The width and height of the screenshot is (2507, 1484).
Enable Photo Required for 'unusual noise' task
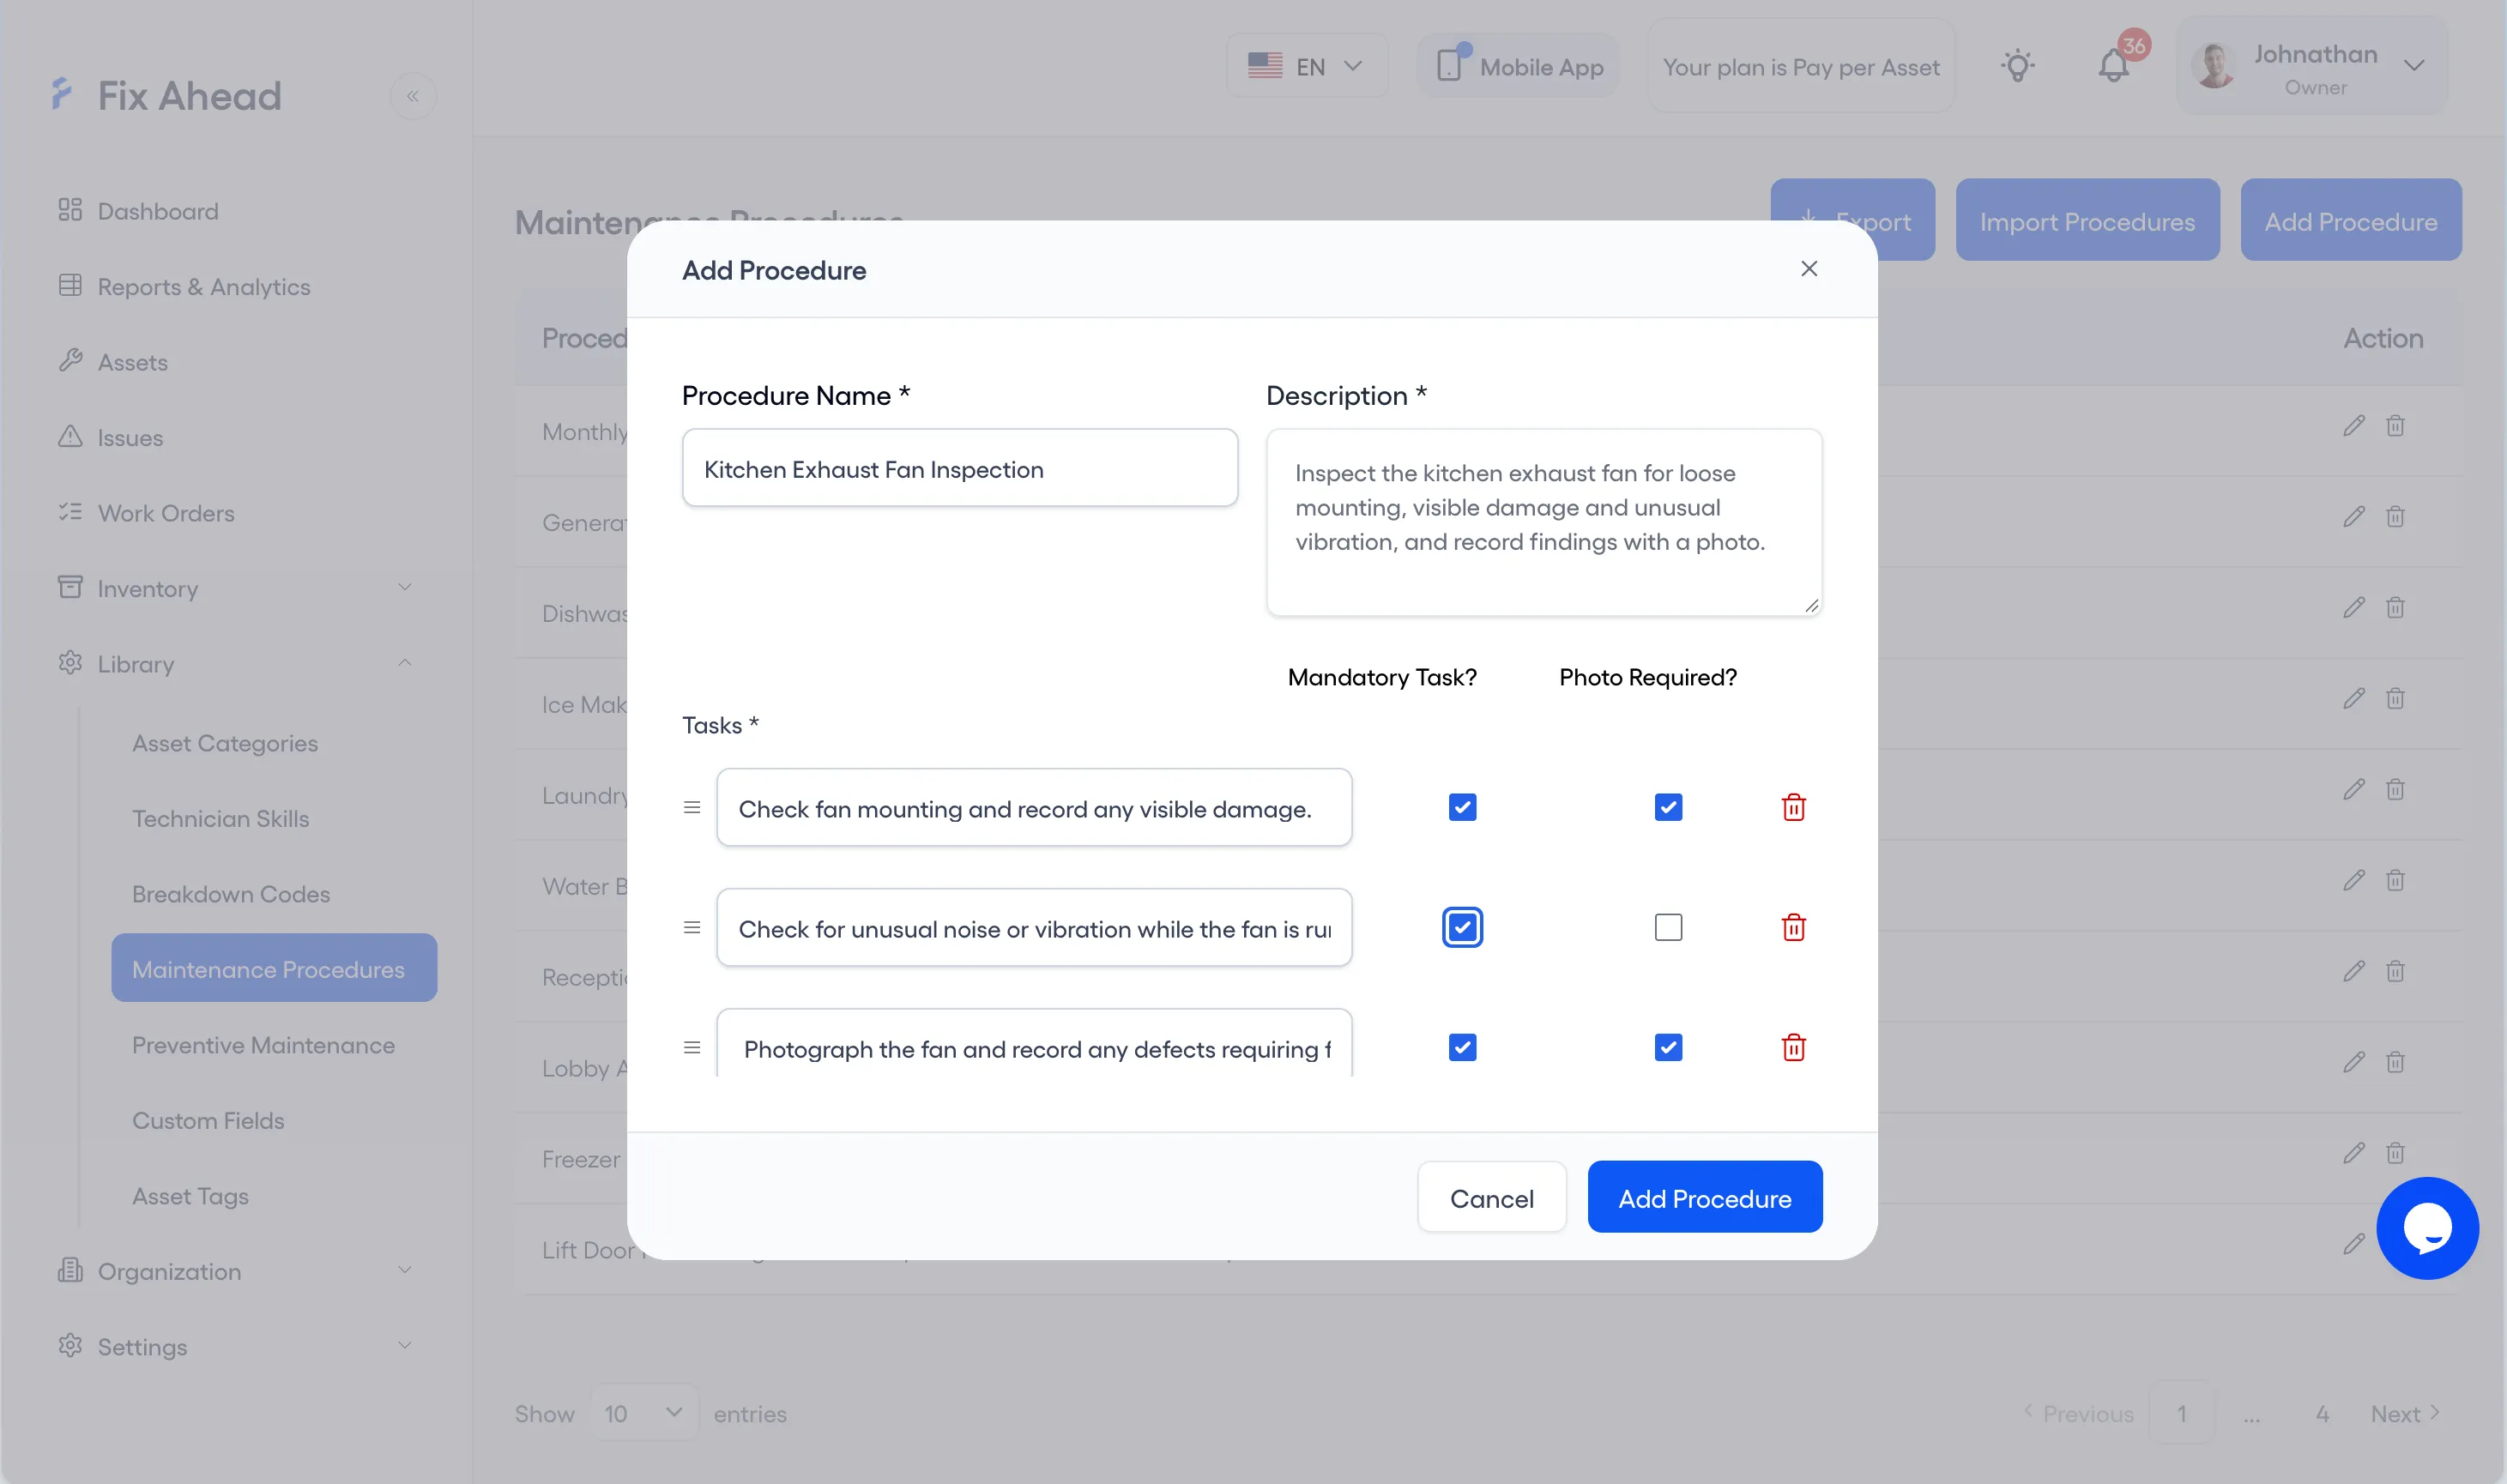tap(1668, 927)
